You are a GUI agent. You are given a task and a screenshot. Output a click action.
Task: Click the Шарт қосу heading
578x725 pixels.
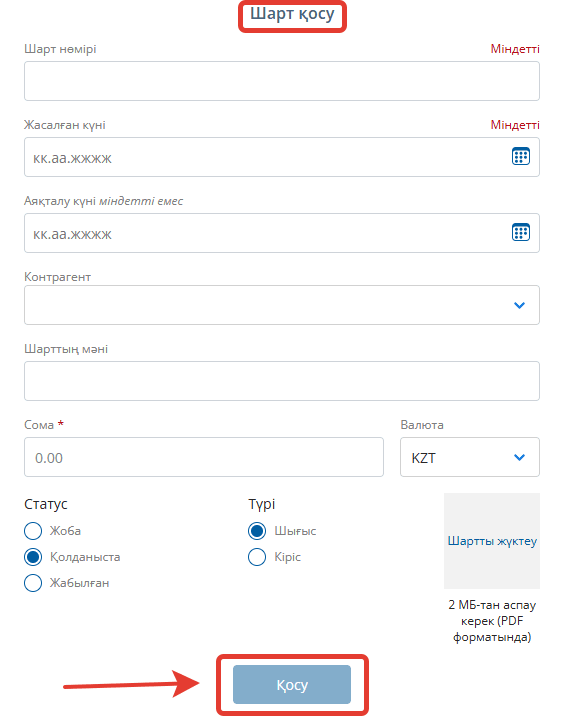pyautogui.click(x=292, y=14)
